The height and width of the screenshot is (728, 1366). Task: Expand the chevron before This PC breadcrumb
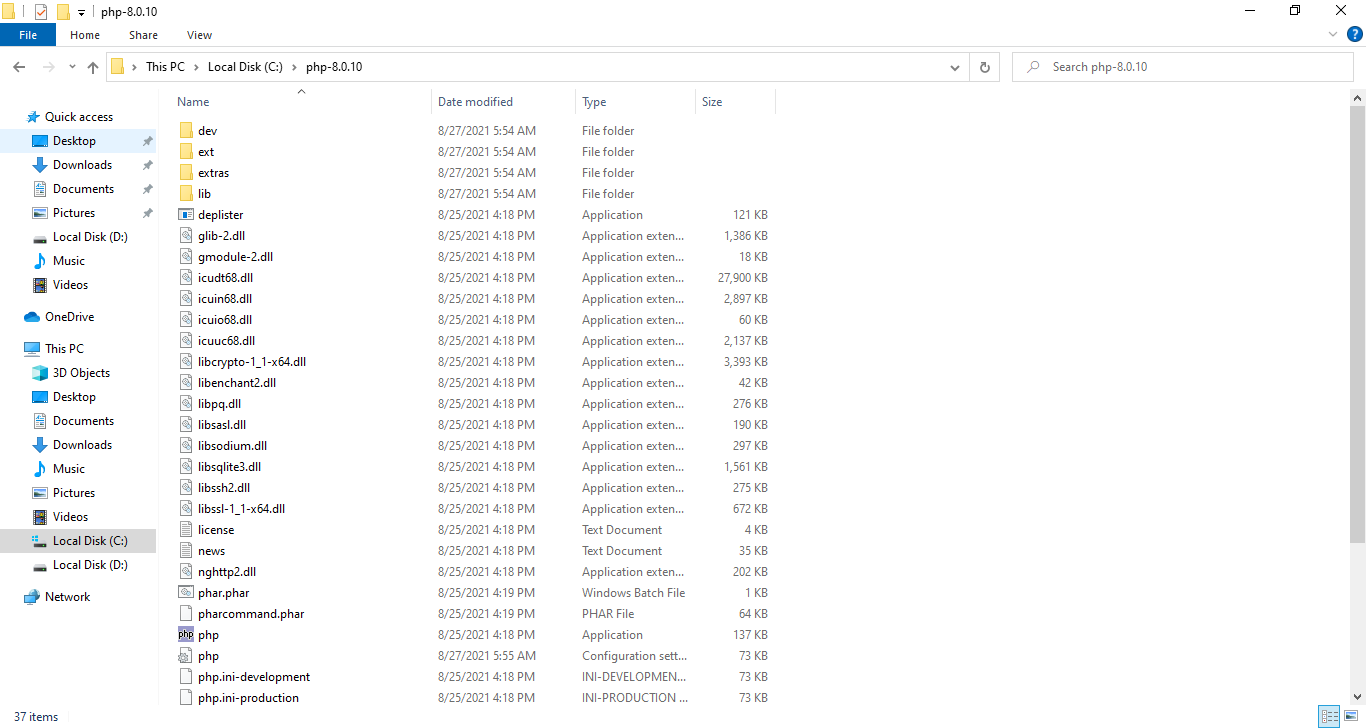(x=134, y=67)
